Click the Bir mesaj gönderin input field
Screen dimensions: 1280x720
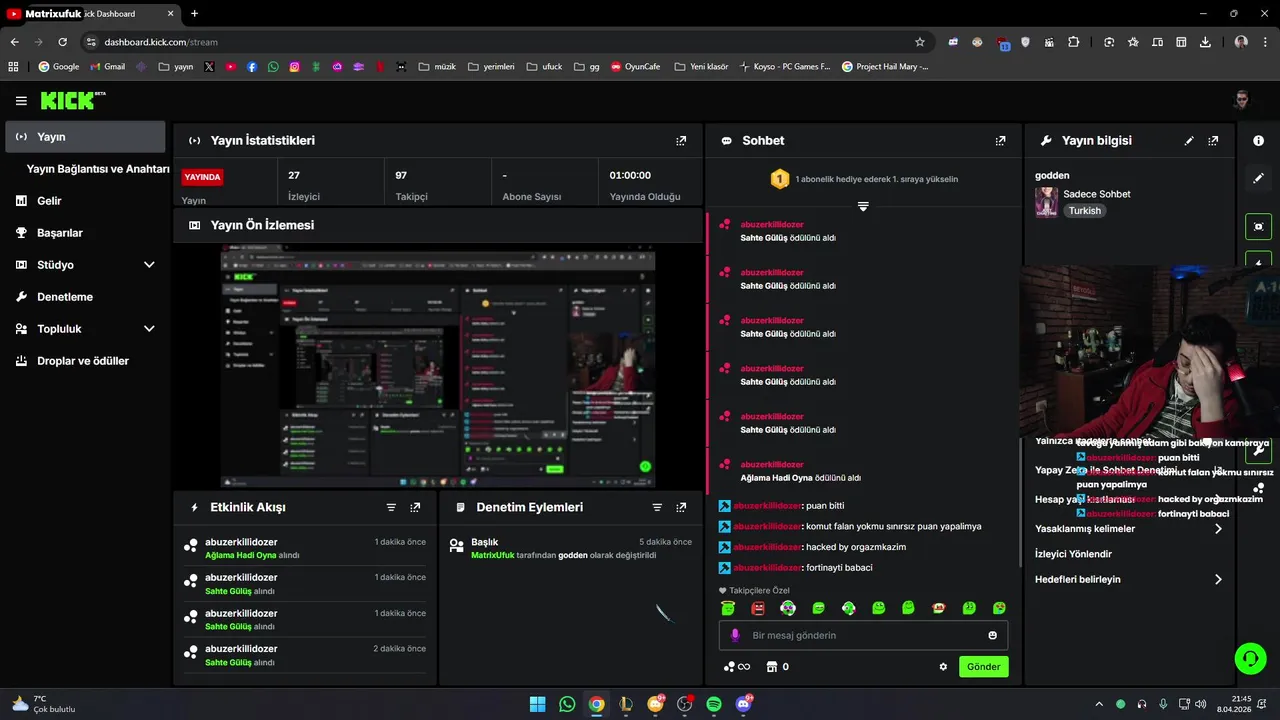point(863,635)
